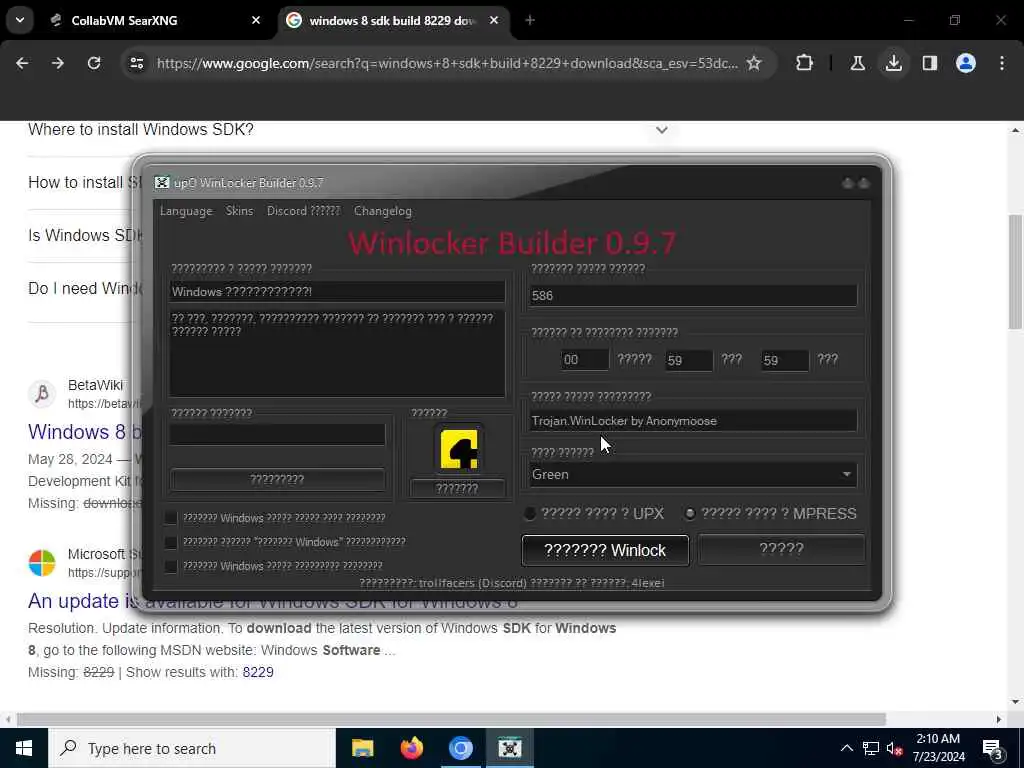
Task: Open File Explorer from the taskbar
Action: click(362, 748)
